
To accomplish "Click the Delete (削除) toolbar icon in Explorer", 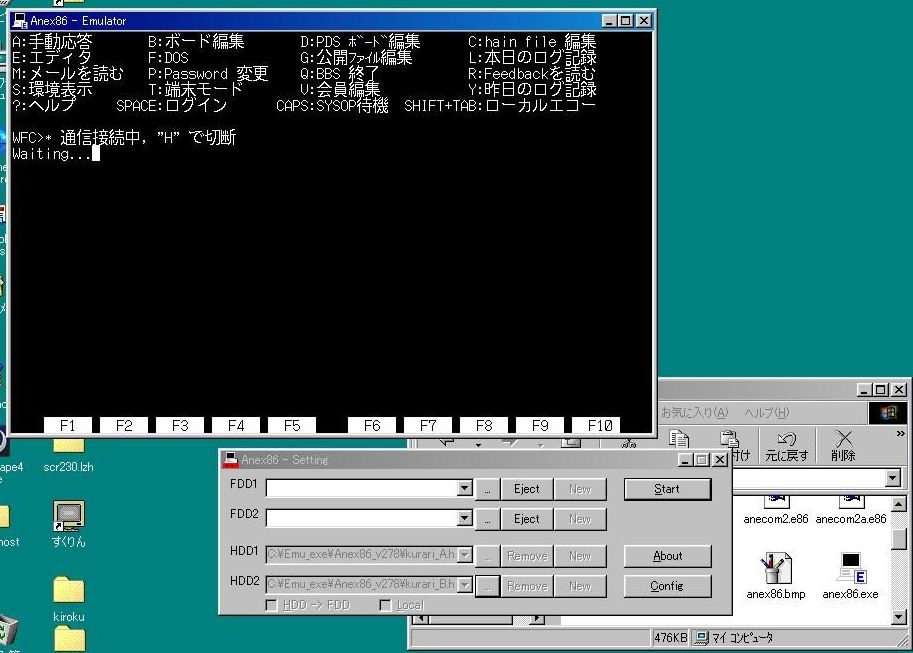I will pyautogui.click(x=843, y=446).
